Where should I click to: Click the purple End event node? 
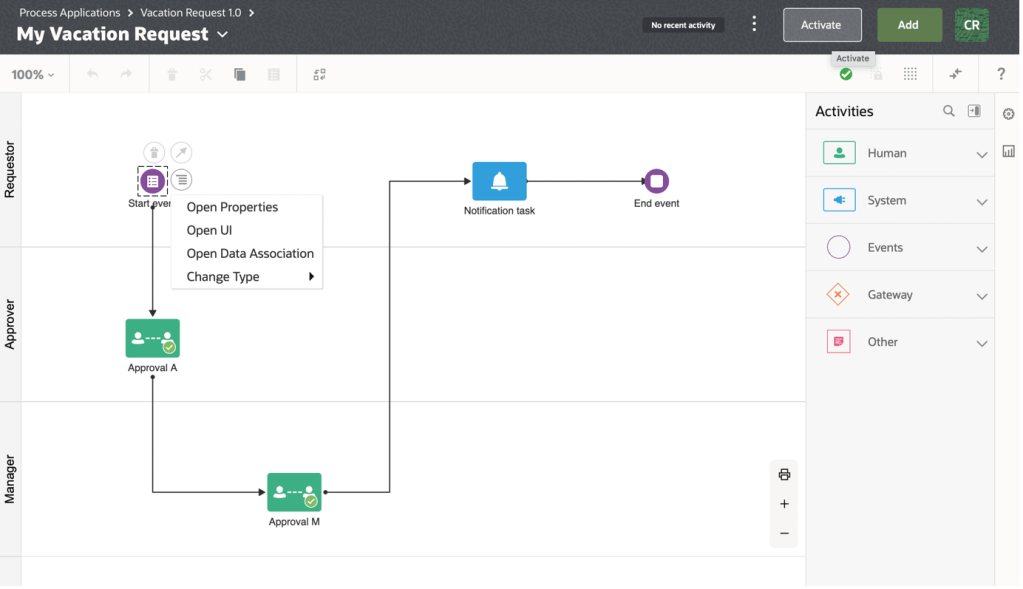(x=656, y=181)
